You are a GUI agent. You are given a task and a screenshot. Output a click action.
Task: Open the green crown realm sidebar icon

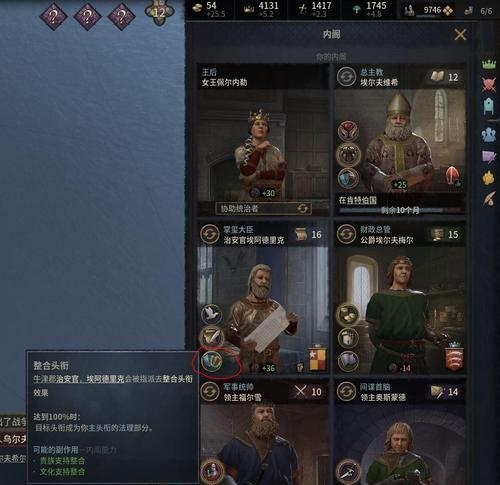click(x=489, y=64)
